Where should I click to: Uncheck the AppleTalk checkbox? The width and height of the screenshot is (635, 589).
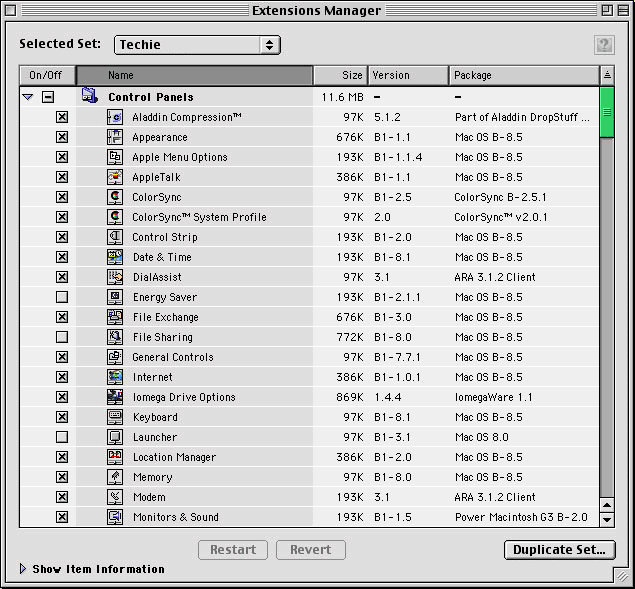point(62,177)
